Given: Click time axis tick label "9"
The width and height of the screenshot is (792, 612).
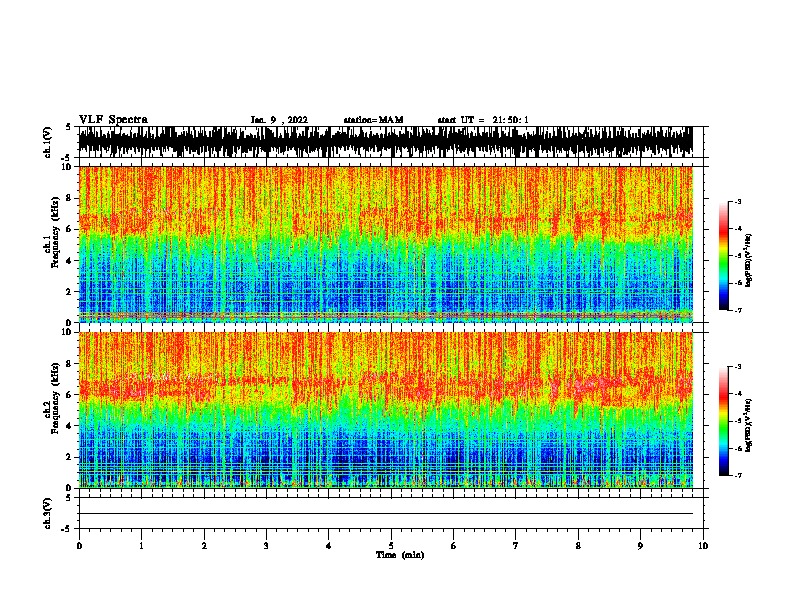Looking at the screenshot, I should [x=640, y=546].
